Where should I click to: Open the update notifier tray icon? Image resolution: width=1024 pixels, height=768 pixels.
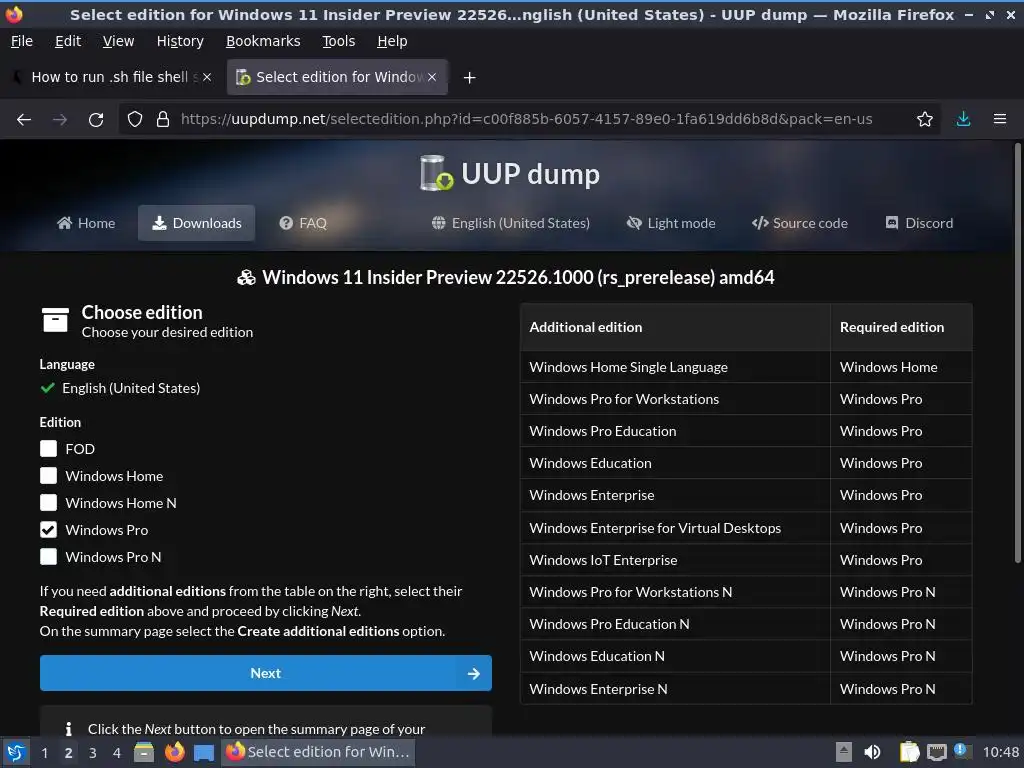pyautogui.click(x=962, y=751)
